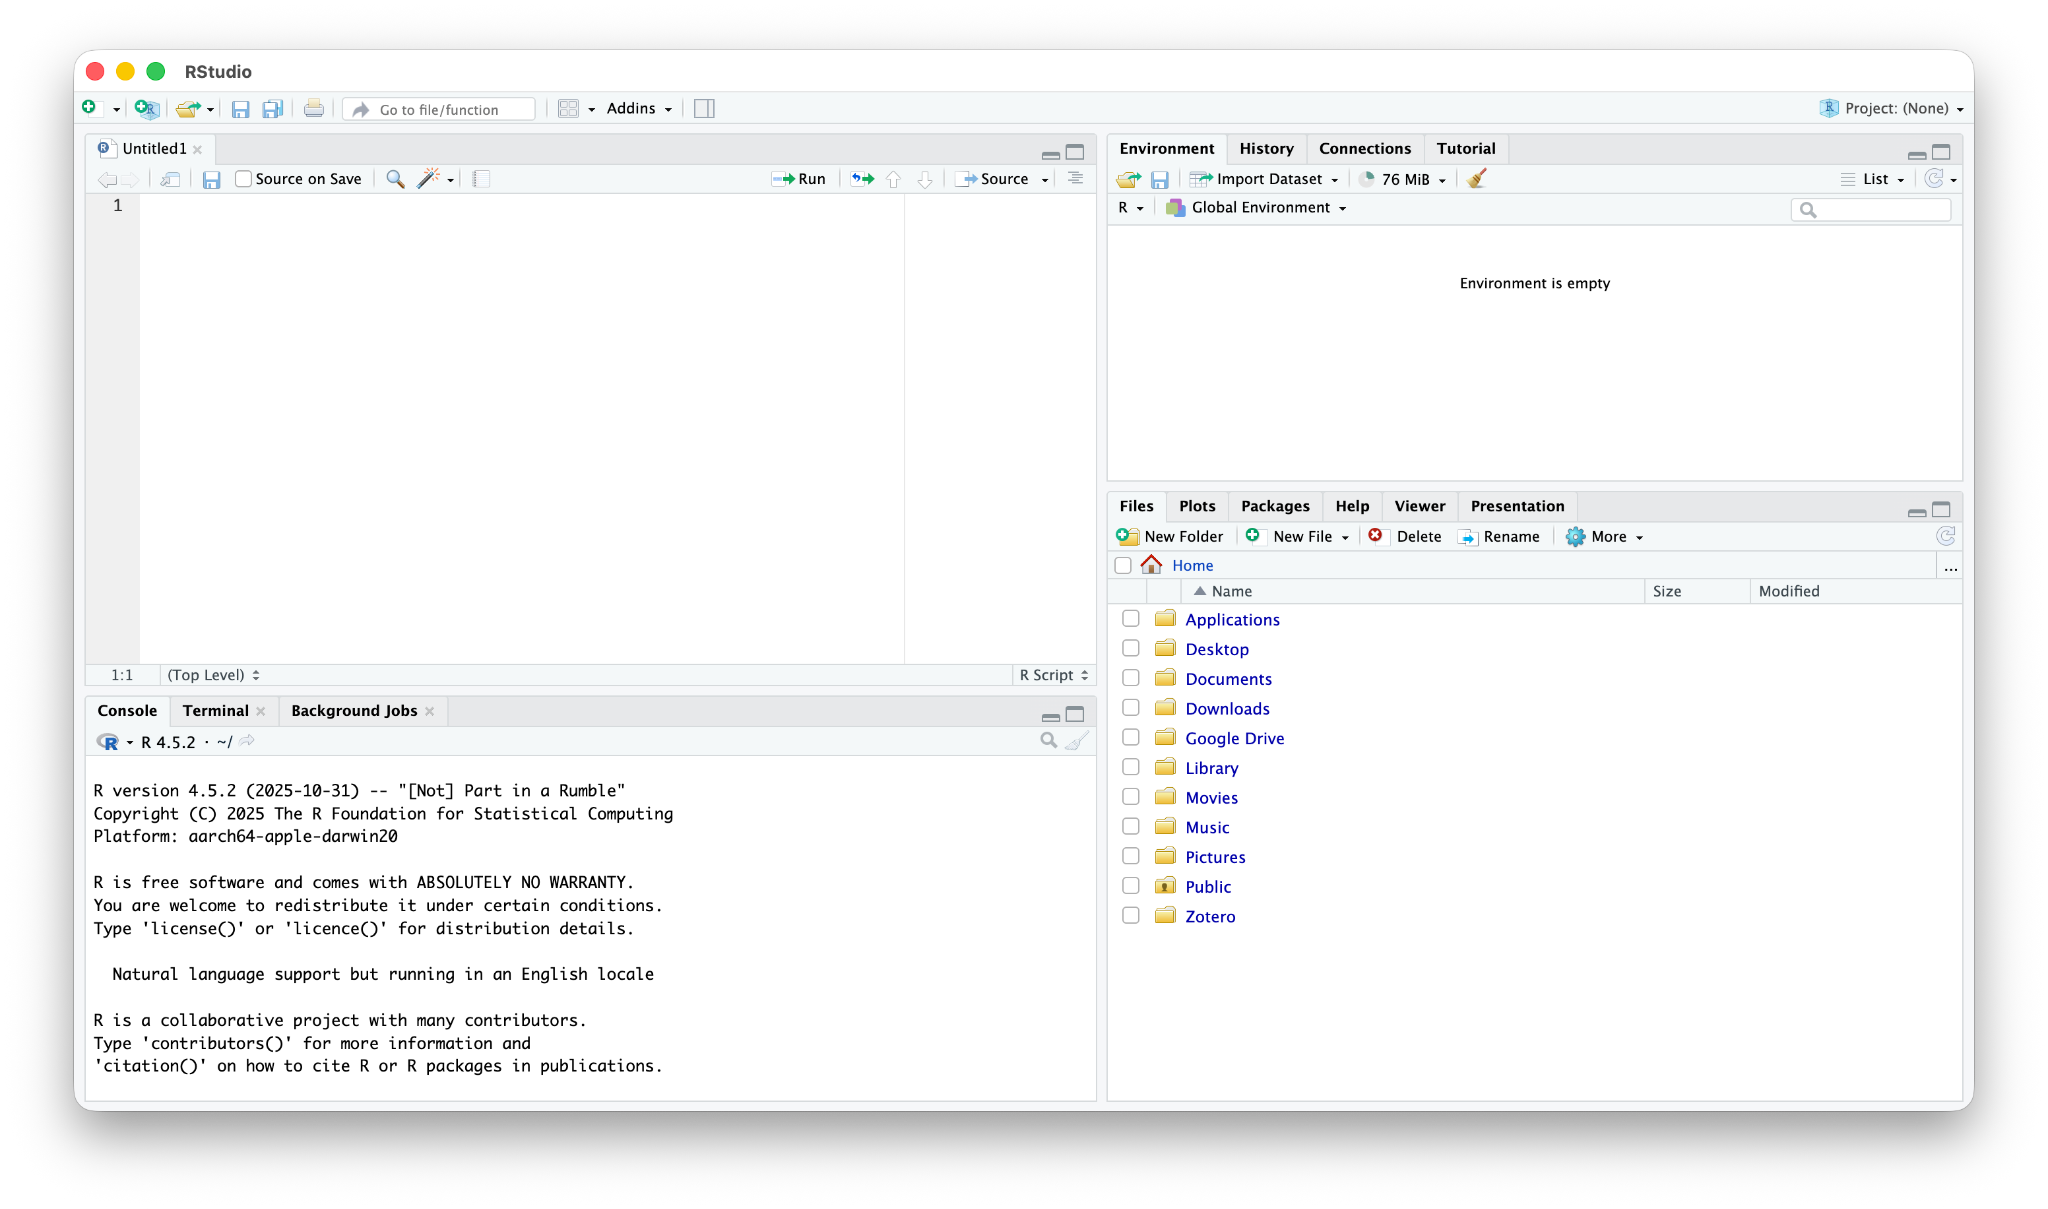Open the Project: (None) menu
This screenshot has width=2048, height=1209.
pos(1892,108)
